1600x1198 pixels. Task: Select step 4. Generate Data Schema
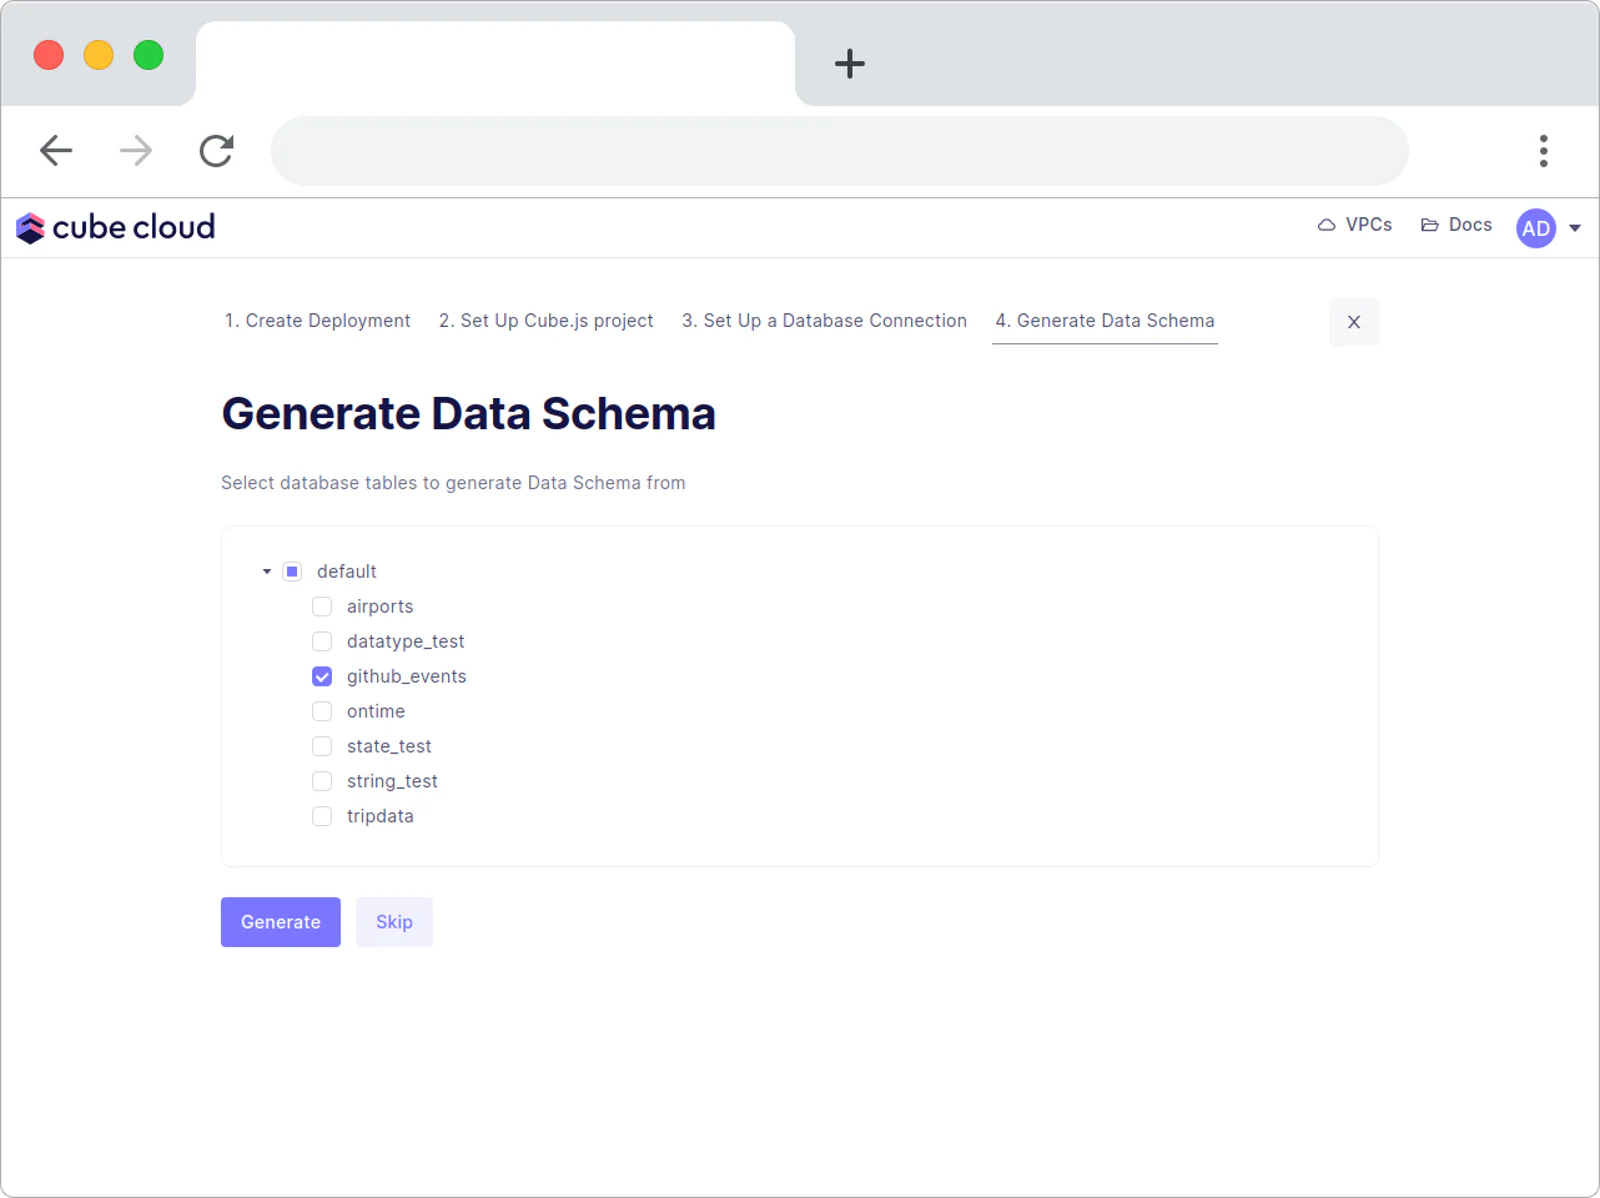(x=1105, y=321)
